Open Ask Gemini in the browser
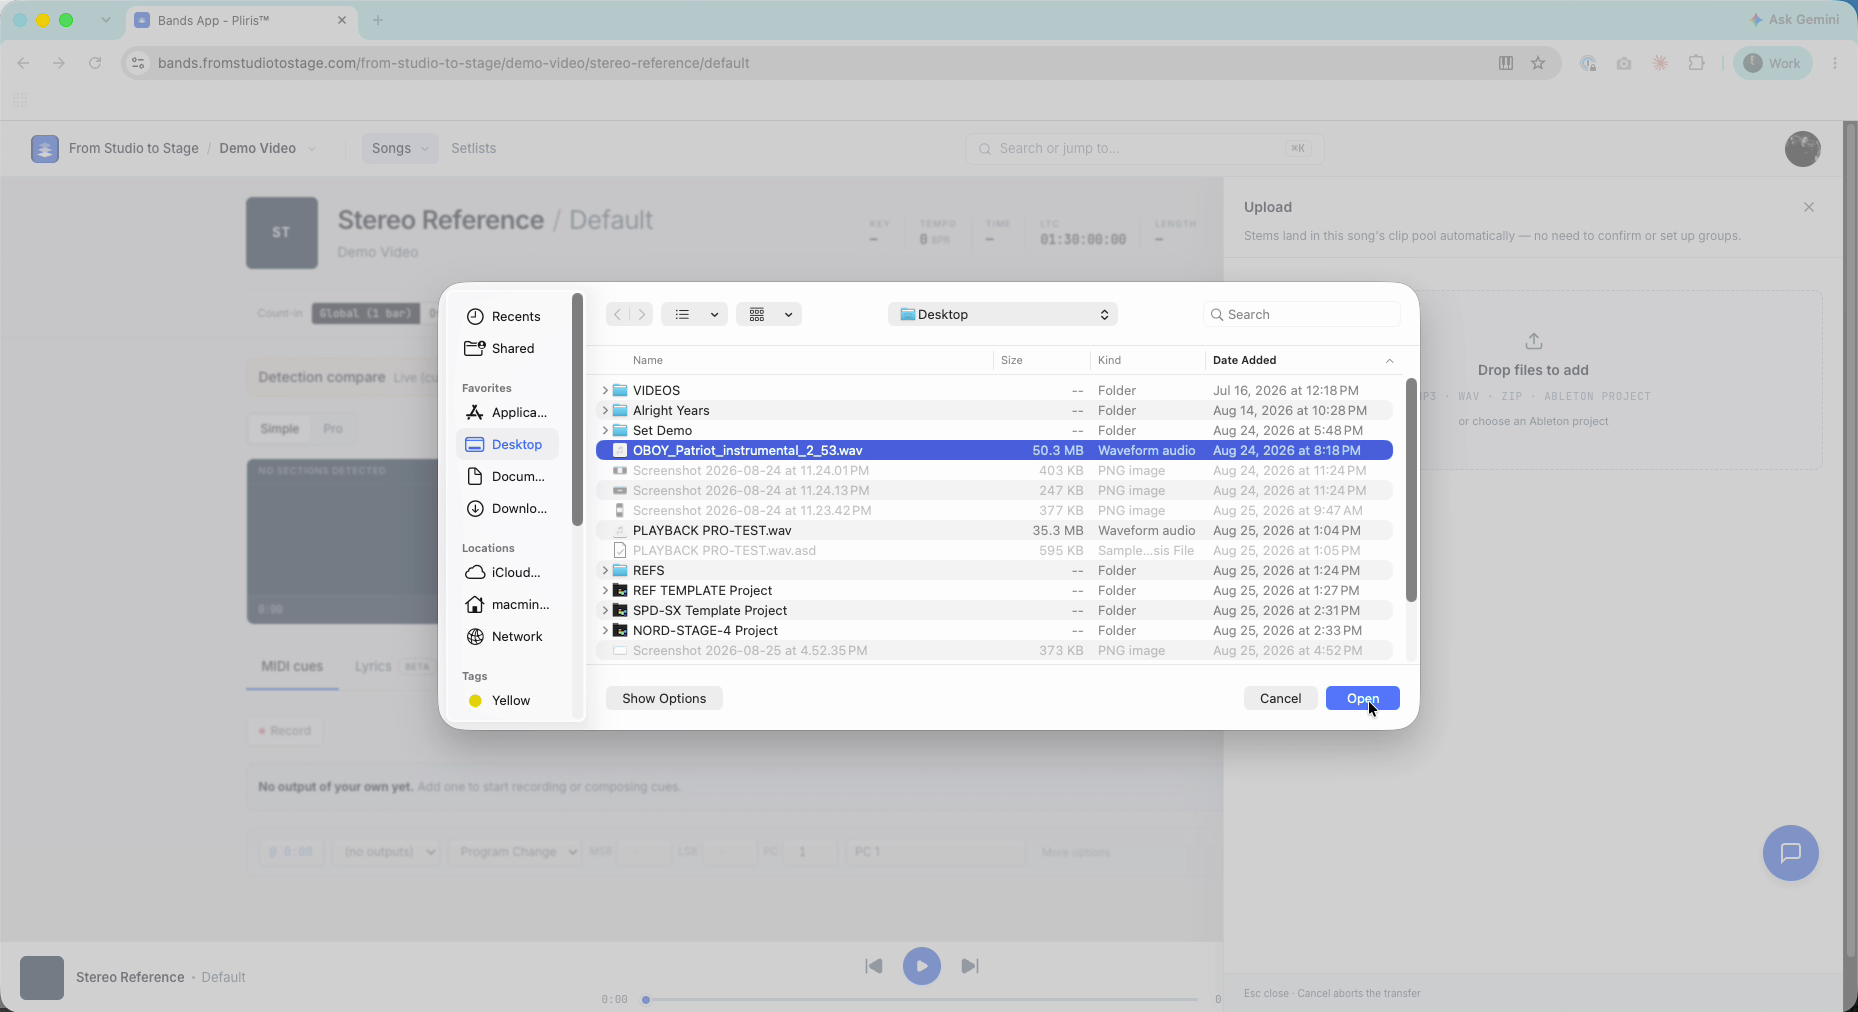 click(1794, 19)
